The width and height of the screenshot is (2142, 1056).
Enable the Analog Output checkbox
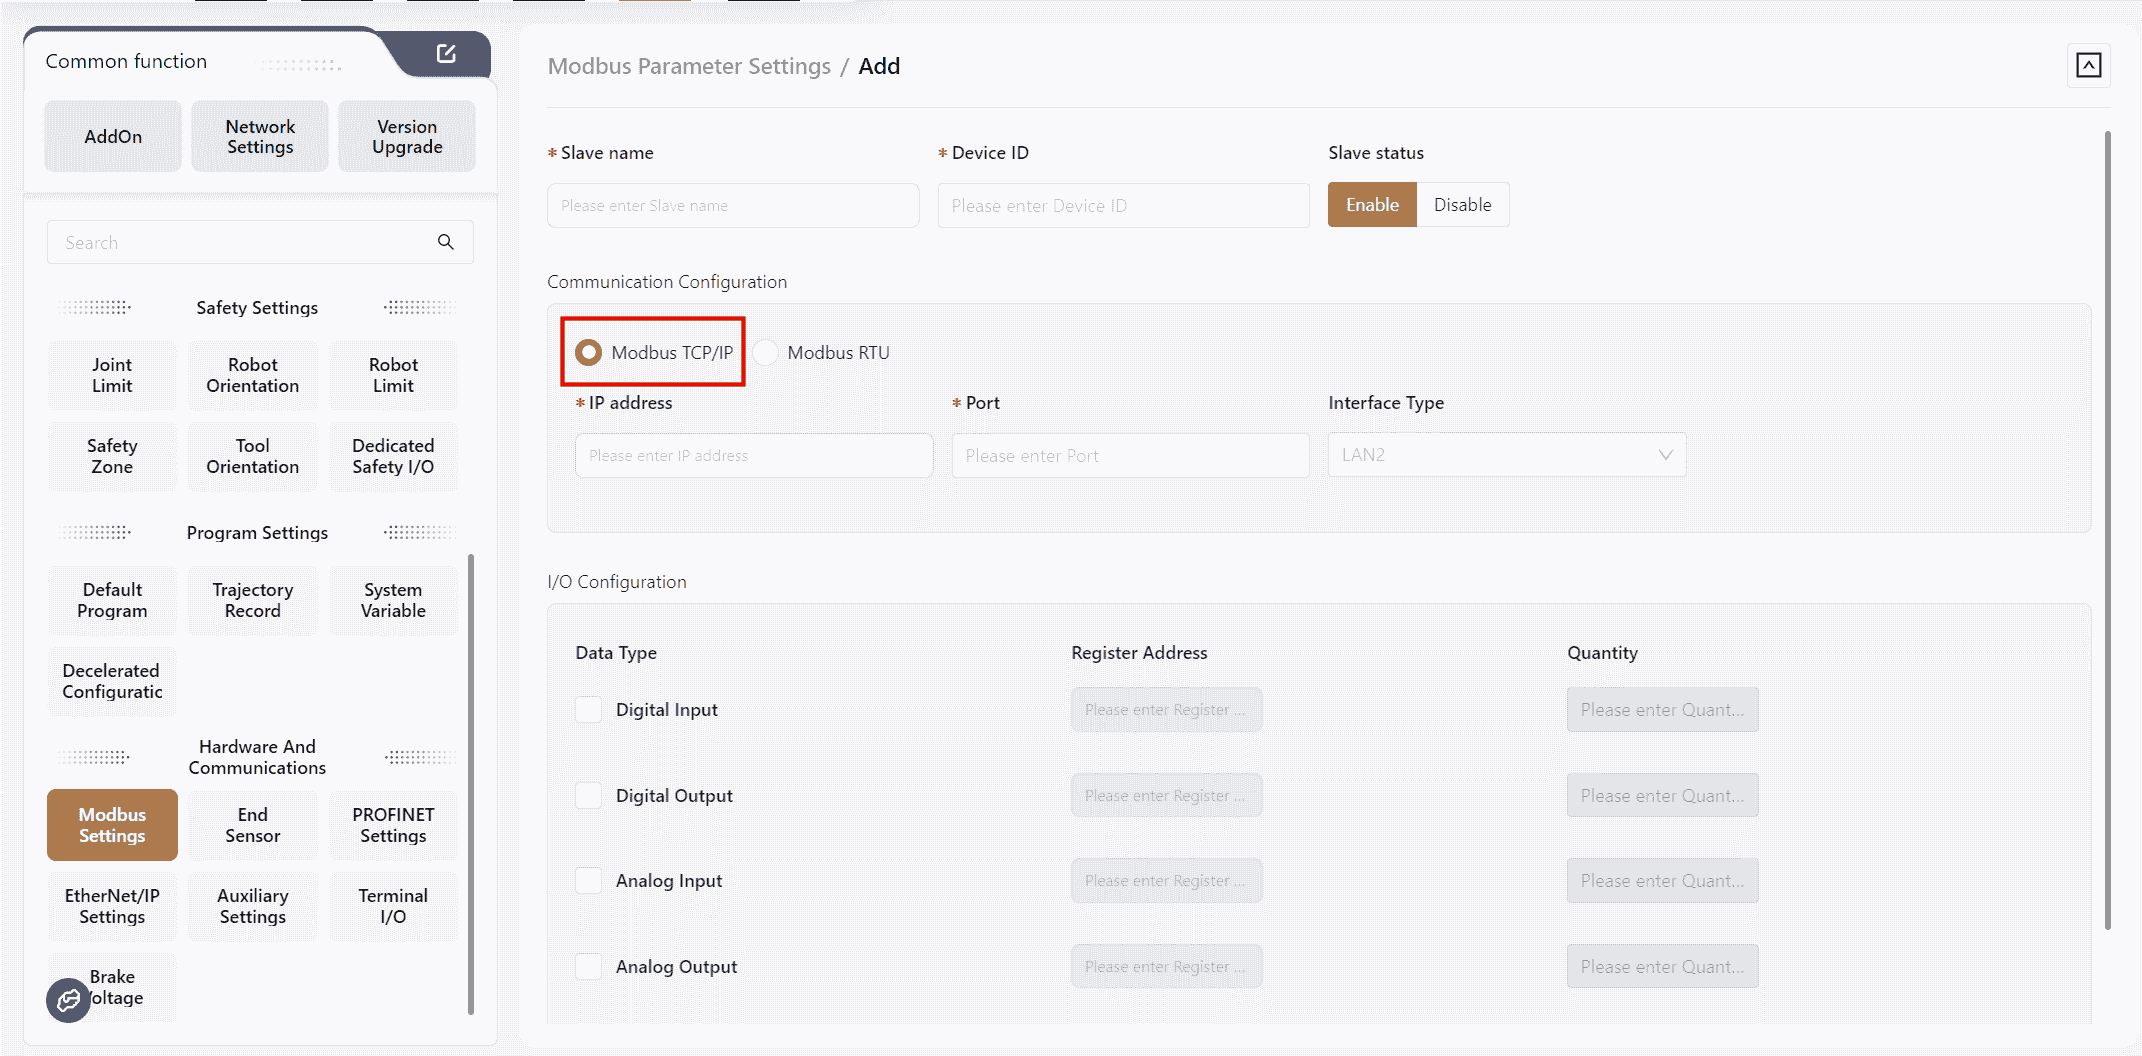click(589, 967)
